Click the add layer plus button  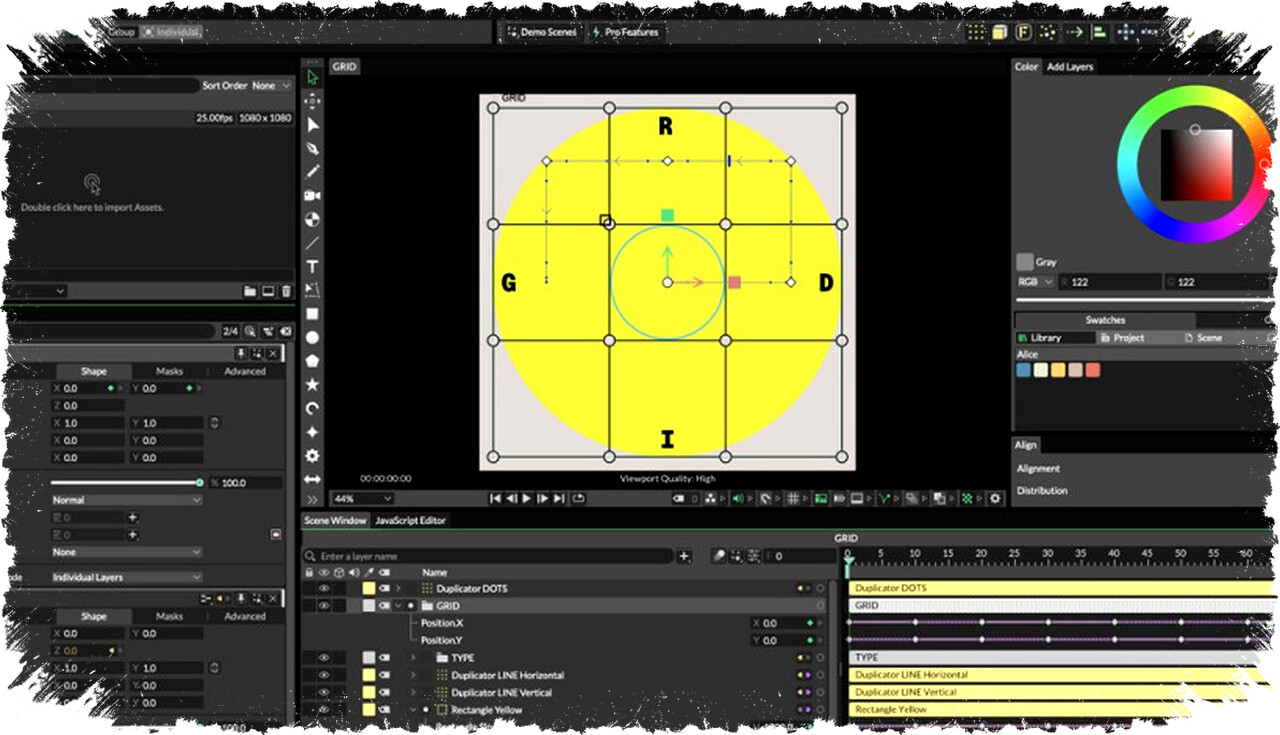tap(684, 556)
